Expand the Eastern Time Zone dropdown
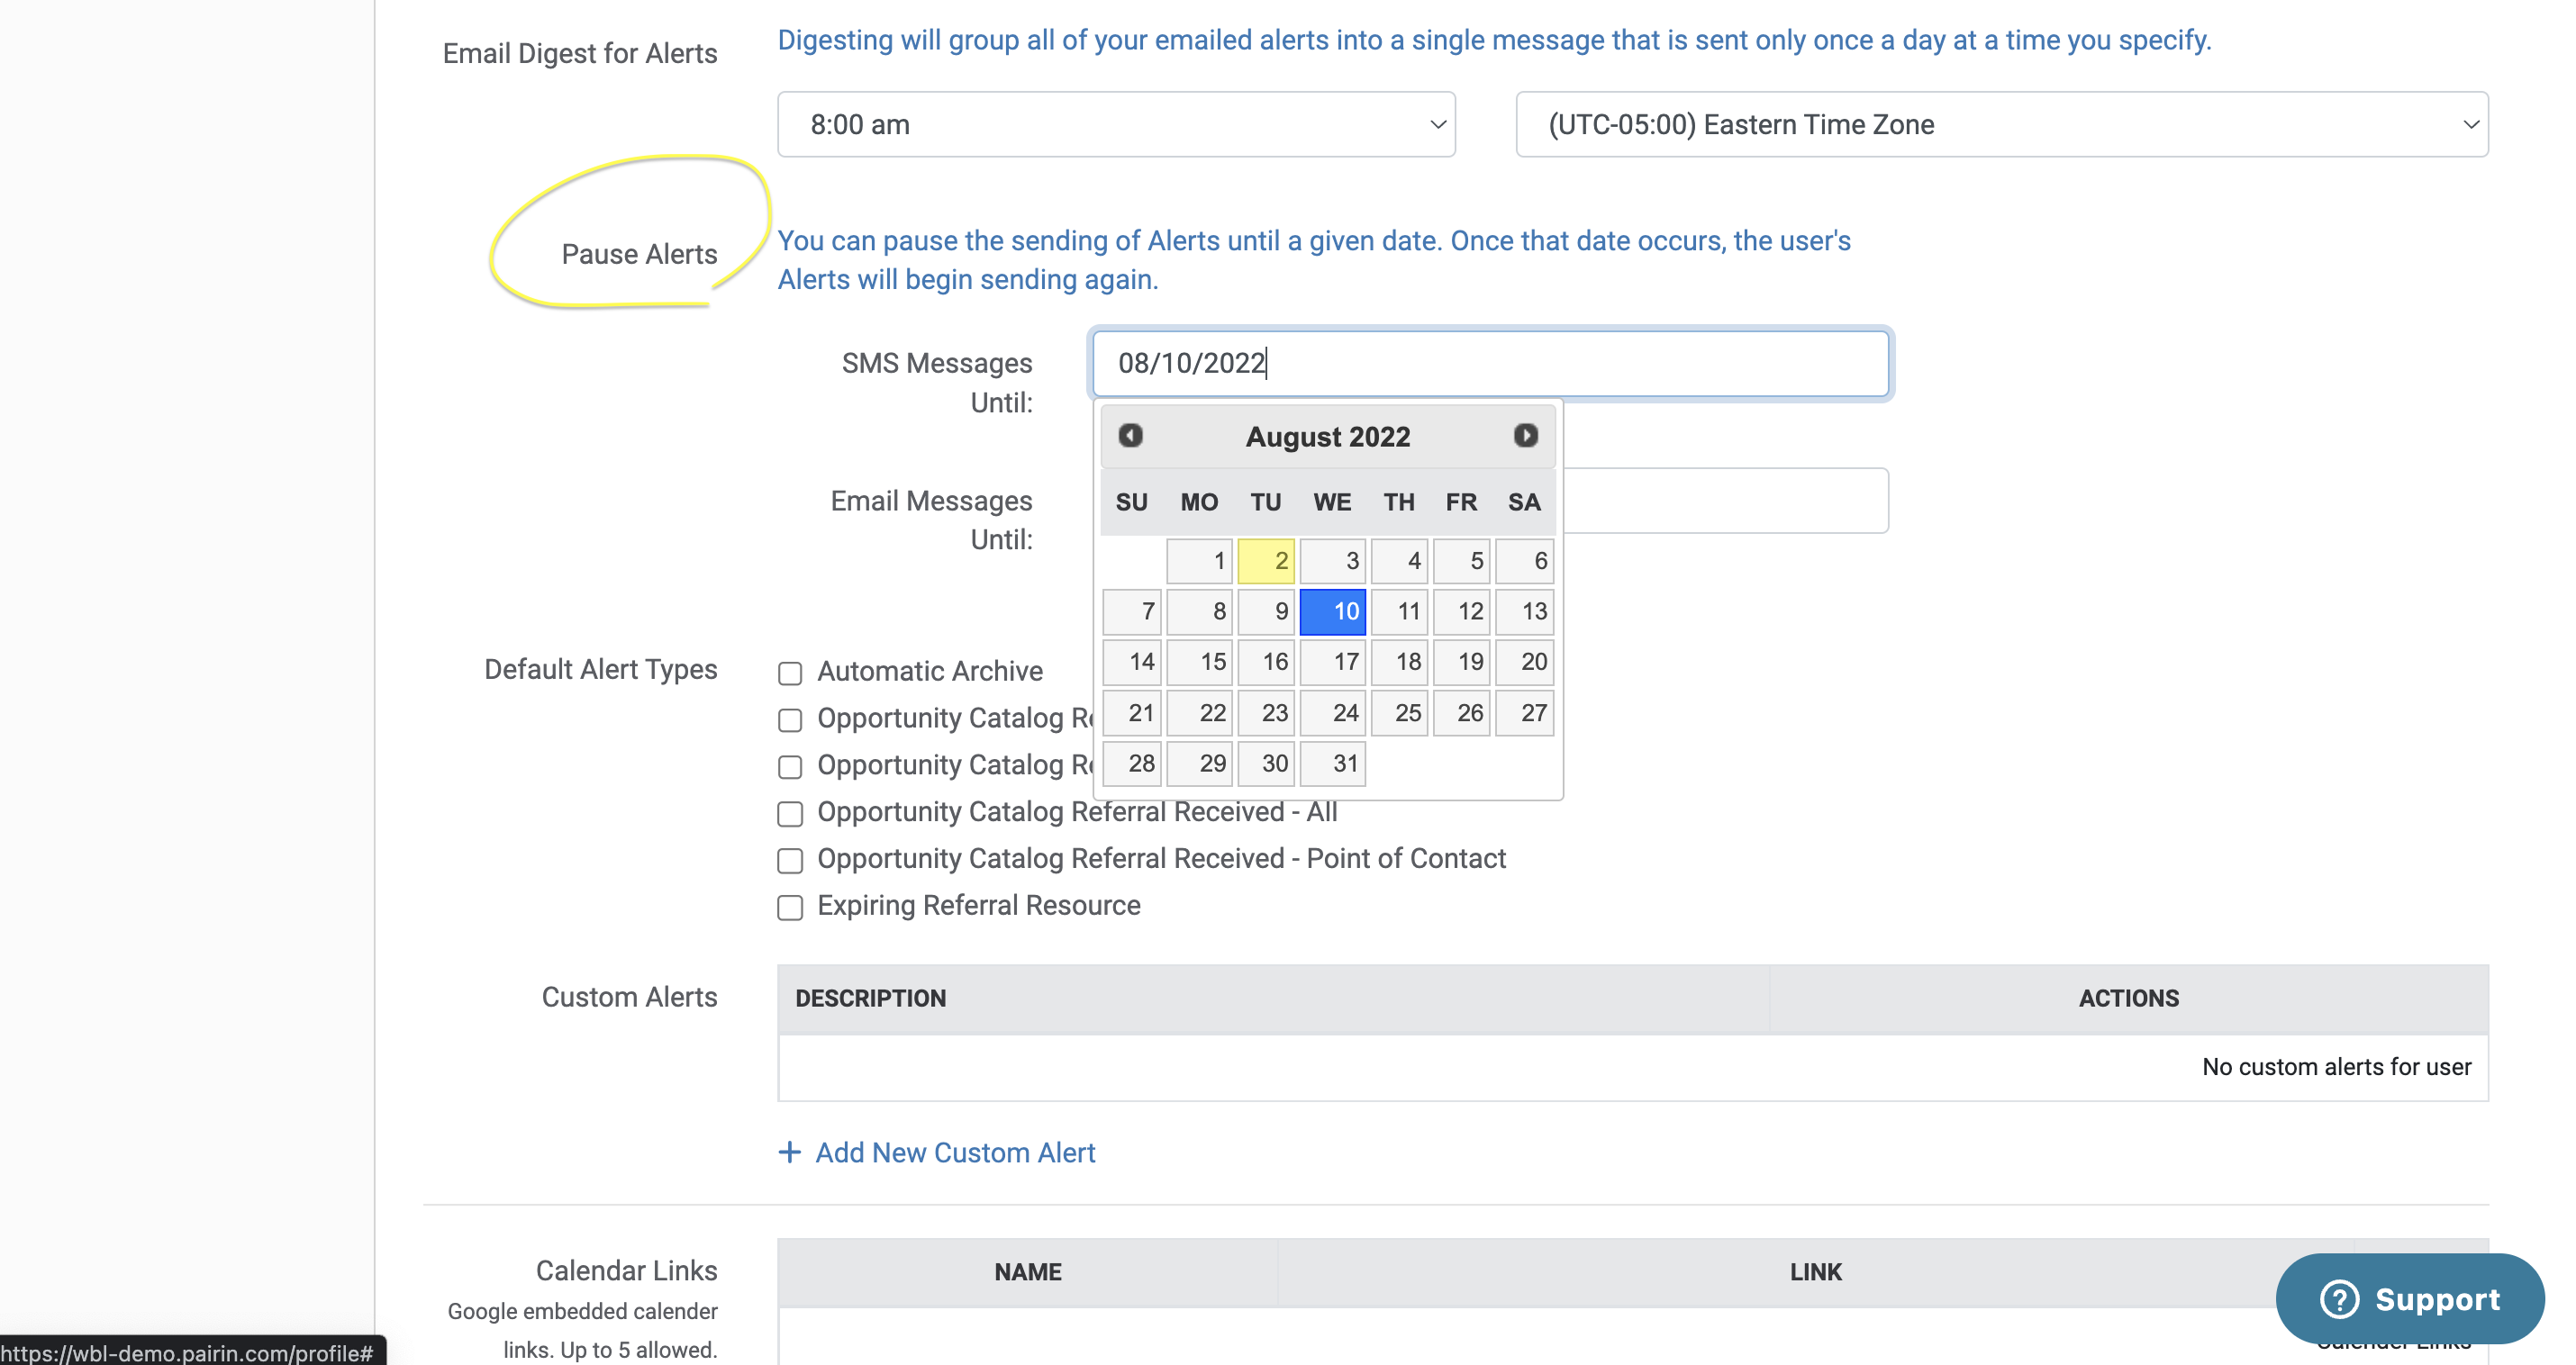2576x1365 pixels. point(2001,124)
